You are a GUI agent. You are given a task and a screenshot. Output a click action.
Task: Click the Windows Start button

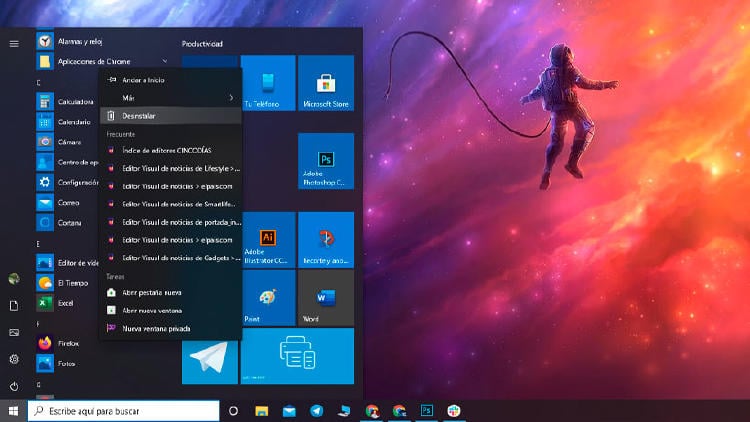click(x=14, y=411)
